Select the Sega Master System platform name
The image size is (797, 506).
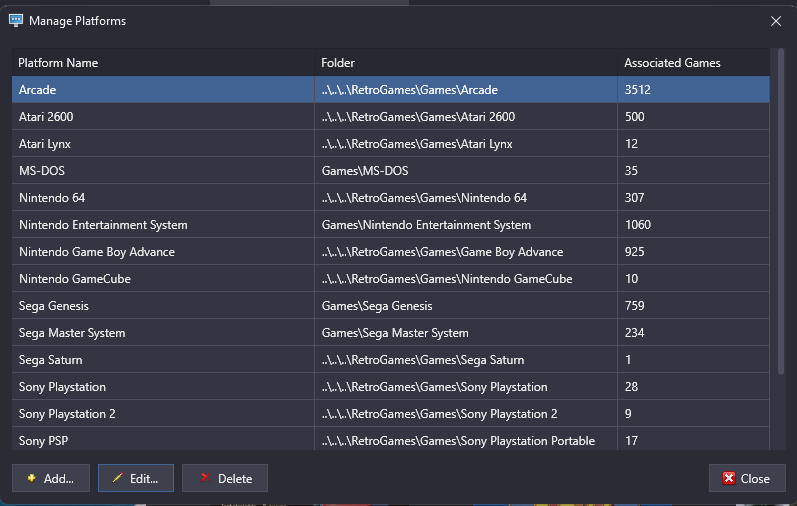pos(72,333)
